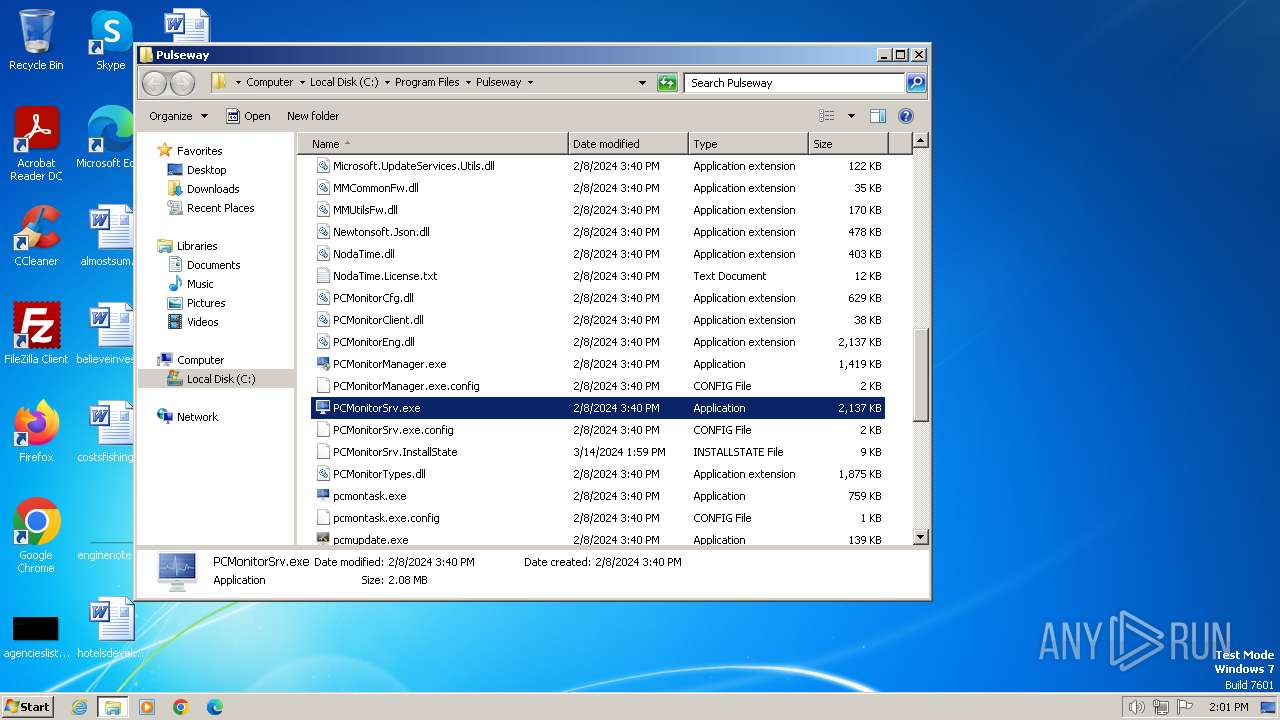Open CCleaner desktop shortcut
Viewport: 1280px width, 720px height.
pos(36,236)
